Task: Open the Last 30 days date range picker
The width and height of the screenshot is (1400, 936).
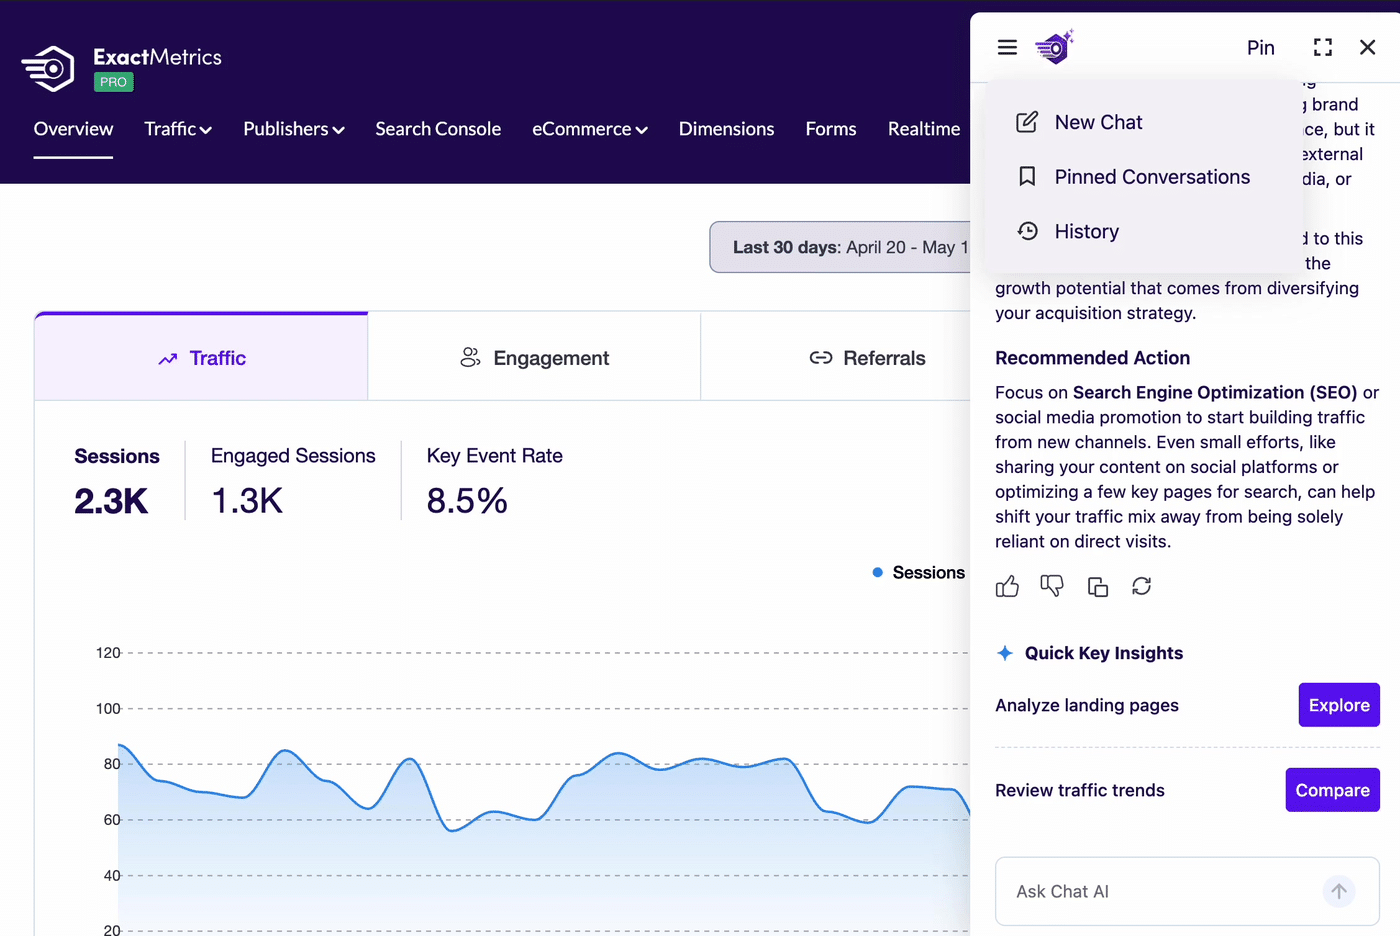Action: coord(840,247)
